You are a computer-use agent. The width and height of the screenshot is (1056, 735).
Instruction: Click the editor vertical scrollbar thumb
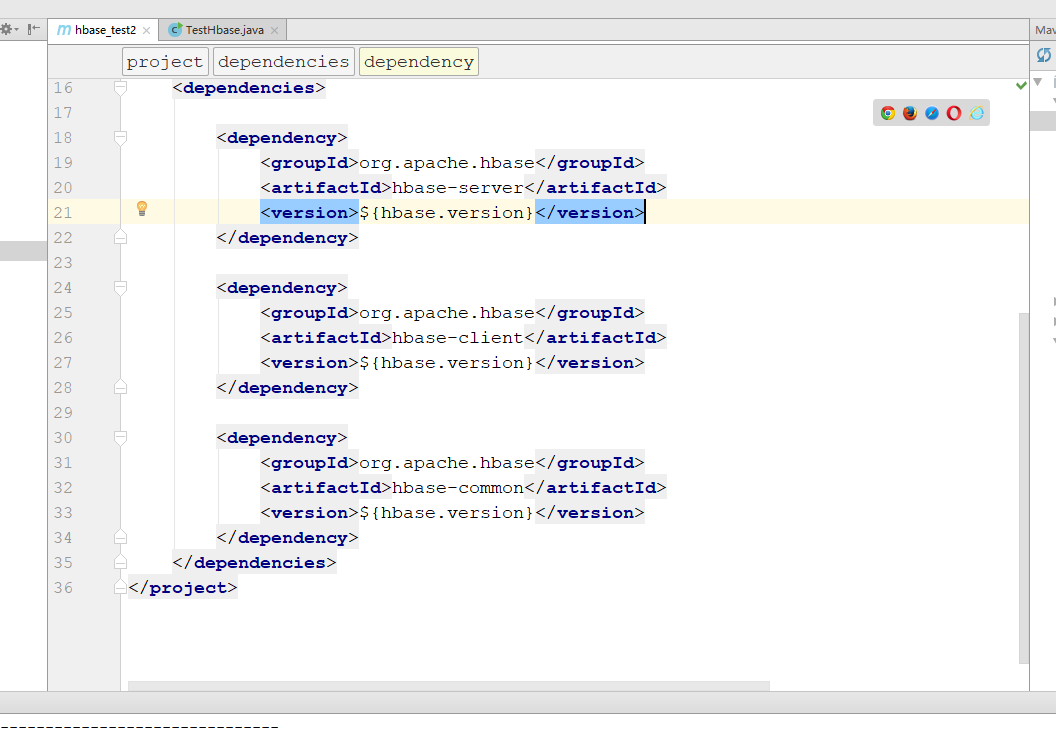1024,488
